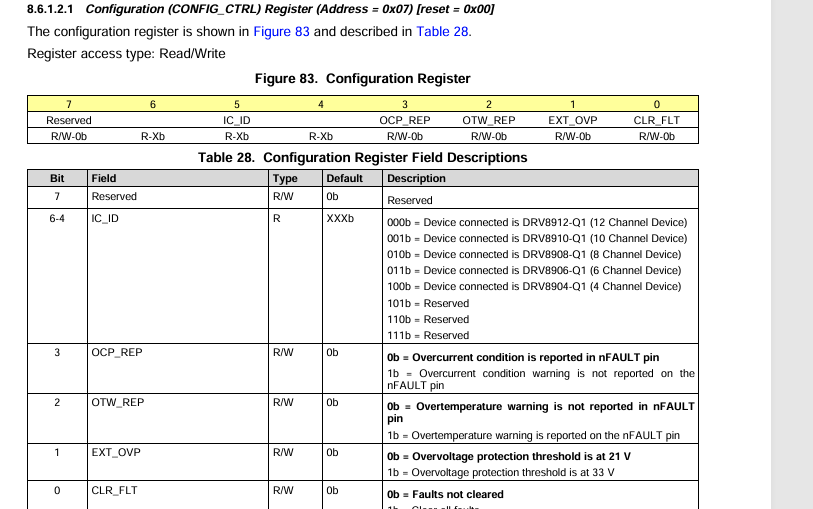Click the '101b = Reserved' line
The image size is (813, 509).
pos(428,303)
